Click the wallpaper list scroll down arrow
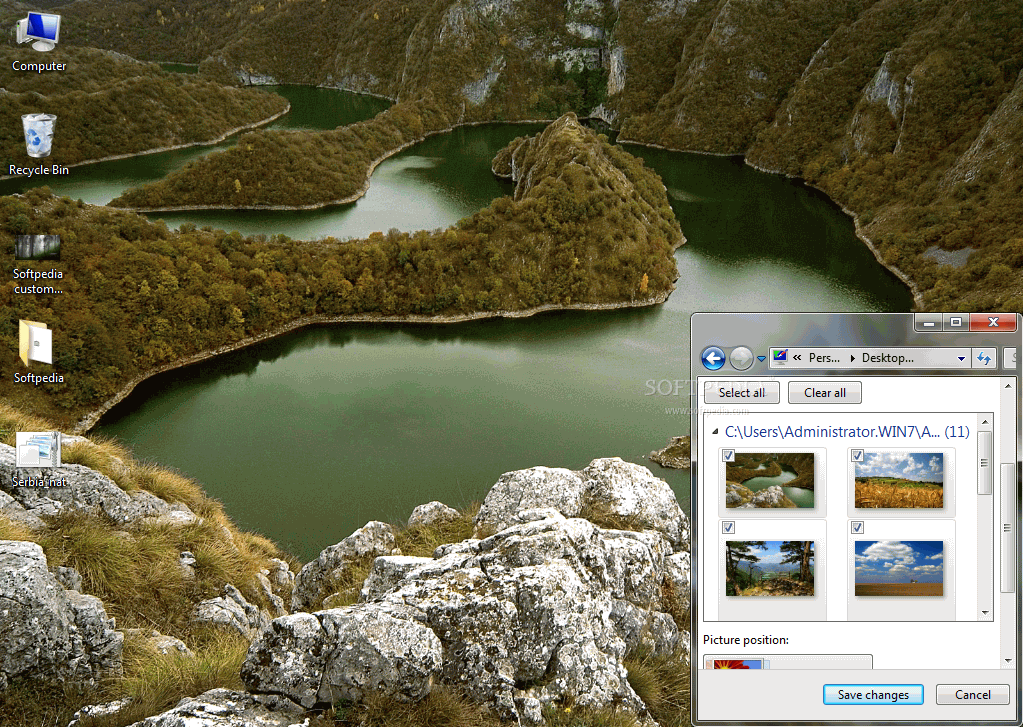This screenshot has height=727, width=1023. pos(985,613)
